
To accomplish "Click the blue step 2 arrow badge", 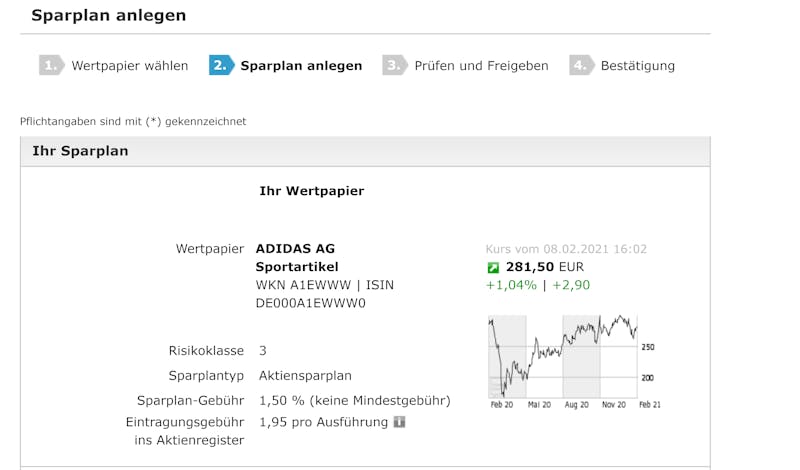I will pyautogui.click(x=221, y=65).
